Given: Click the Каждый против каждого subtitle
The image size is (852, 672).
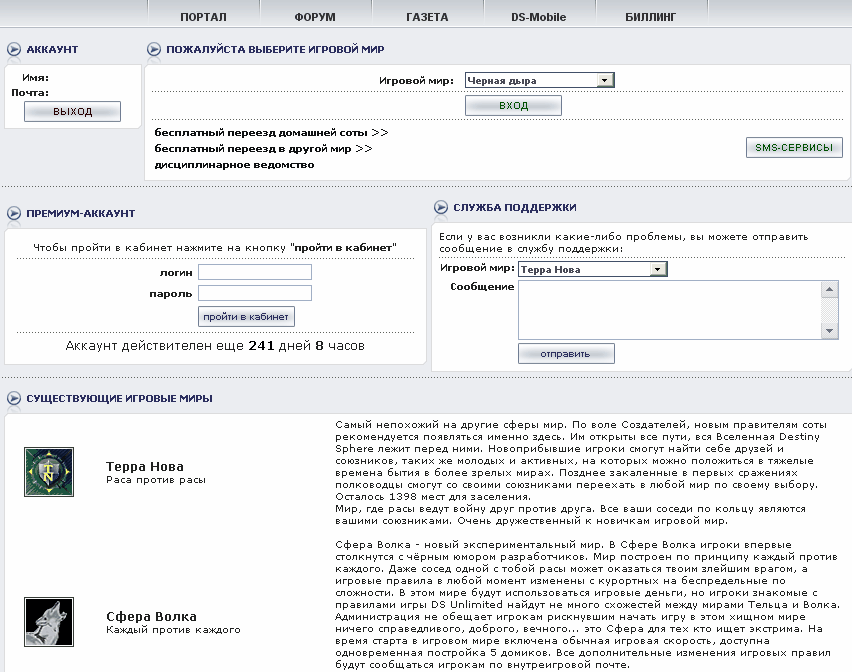Looking at the screenshot, I should 173,630.
